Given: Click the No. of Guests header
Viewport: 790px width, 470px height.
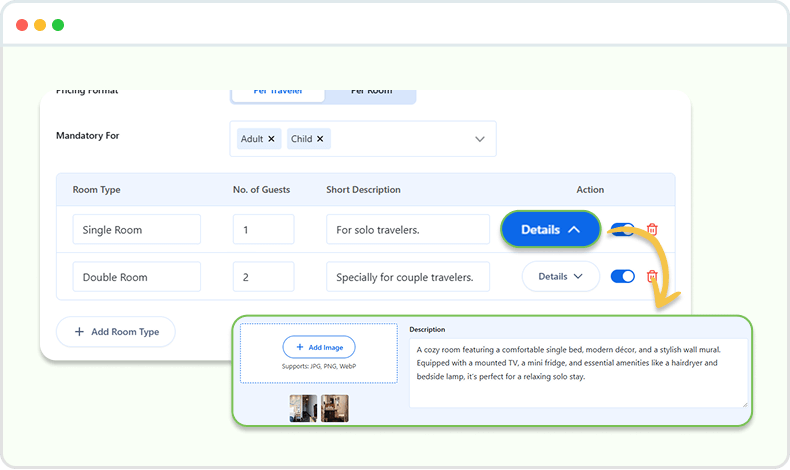Looking at the screenshot, I should 261,190.
